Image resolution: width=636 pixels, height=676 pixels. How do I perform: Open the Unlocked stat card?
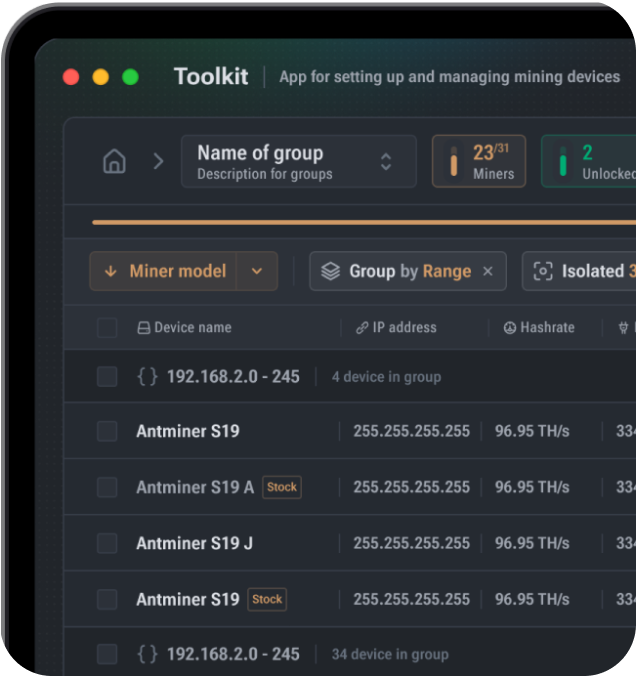coord(589,161)
